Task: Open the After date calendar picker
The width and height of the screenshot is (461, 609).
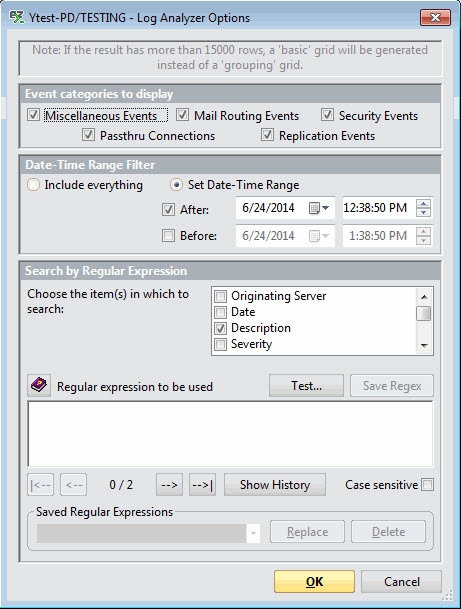Action: click(x=319, y=208)
